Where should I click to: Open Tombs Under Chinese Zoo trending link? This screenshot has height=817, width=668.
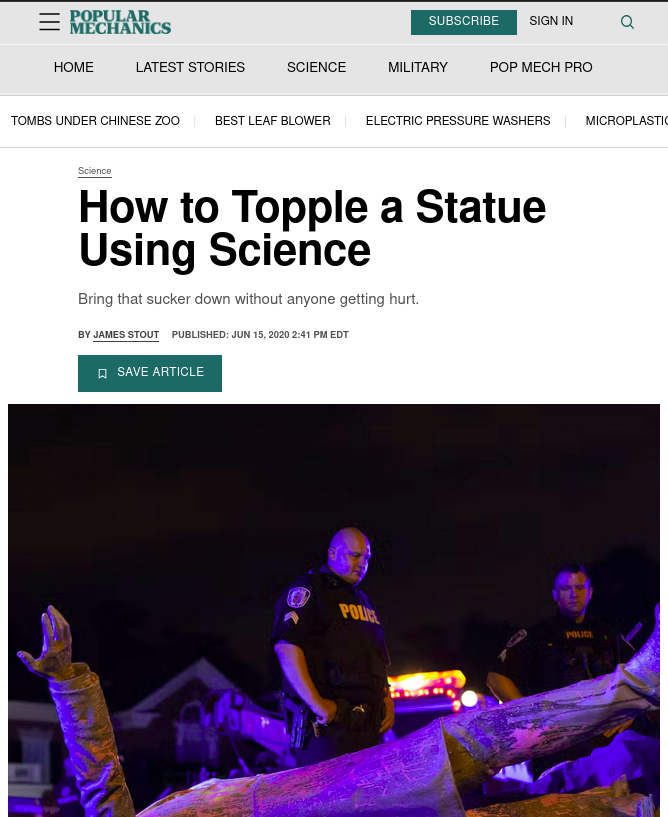95,121
